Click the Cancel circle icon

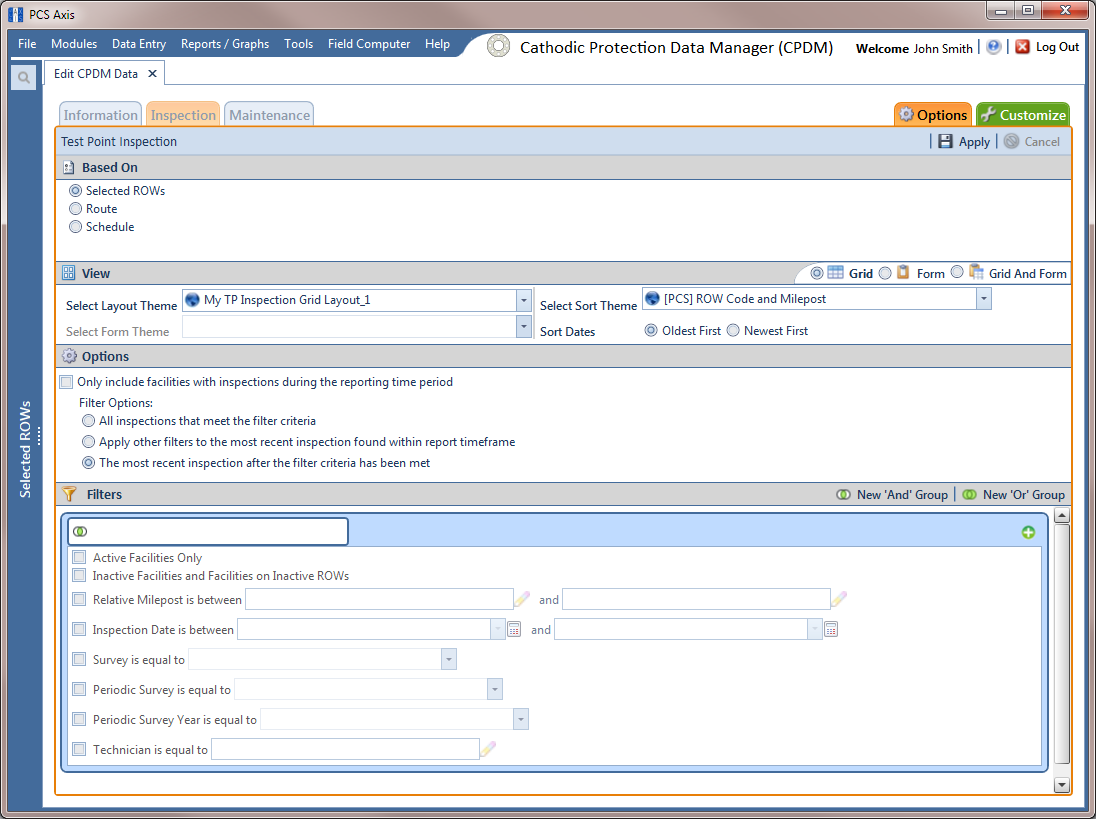[1011, 141]
